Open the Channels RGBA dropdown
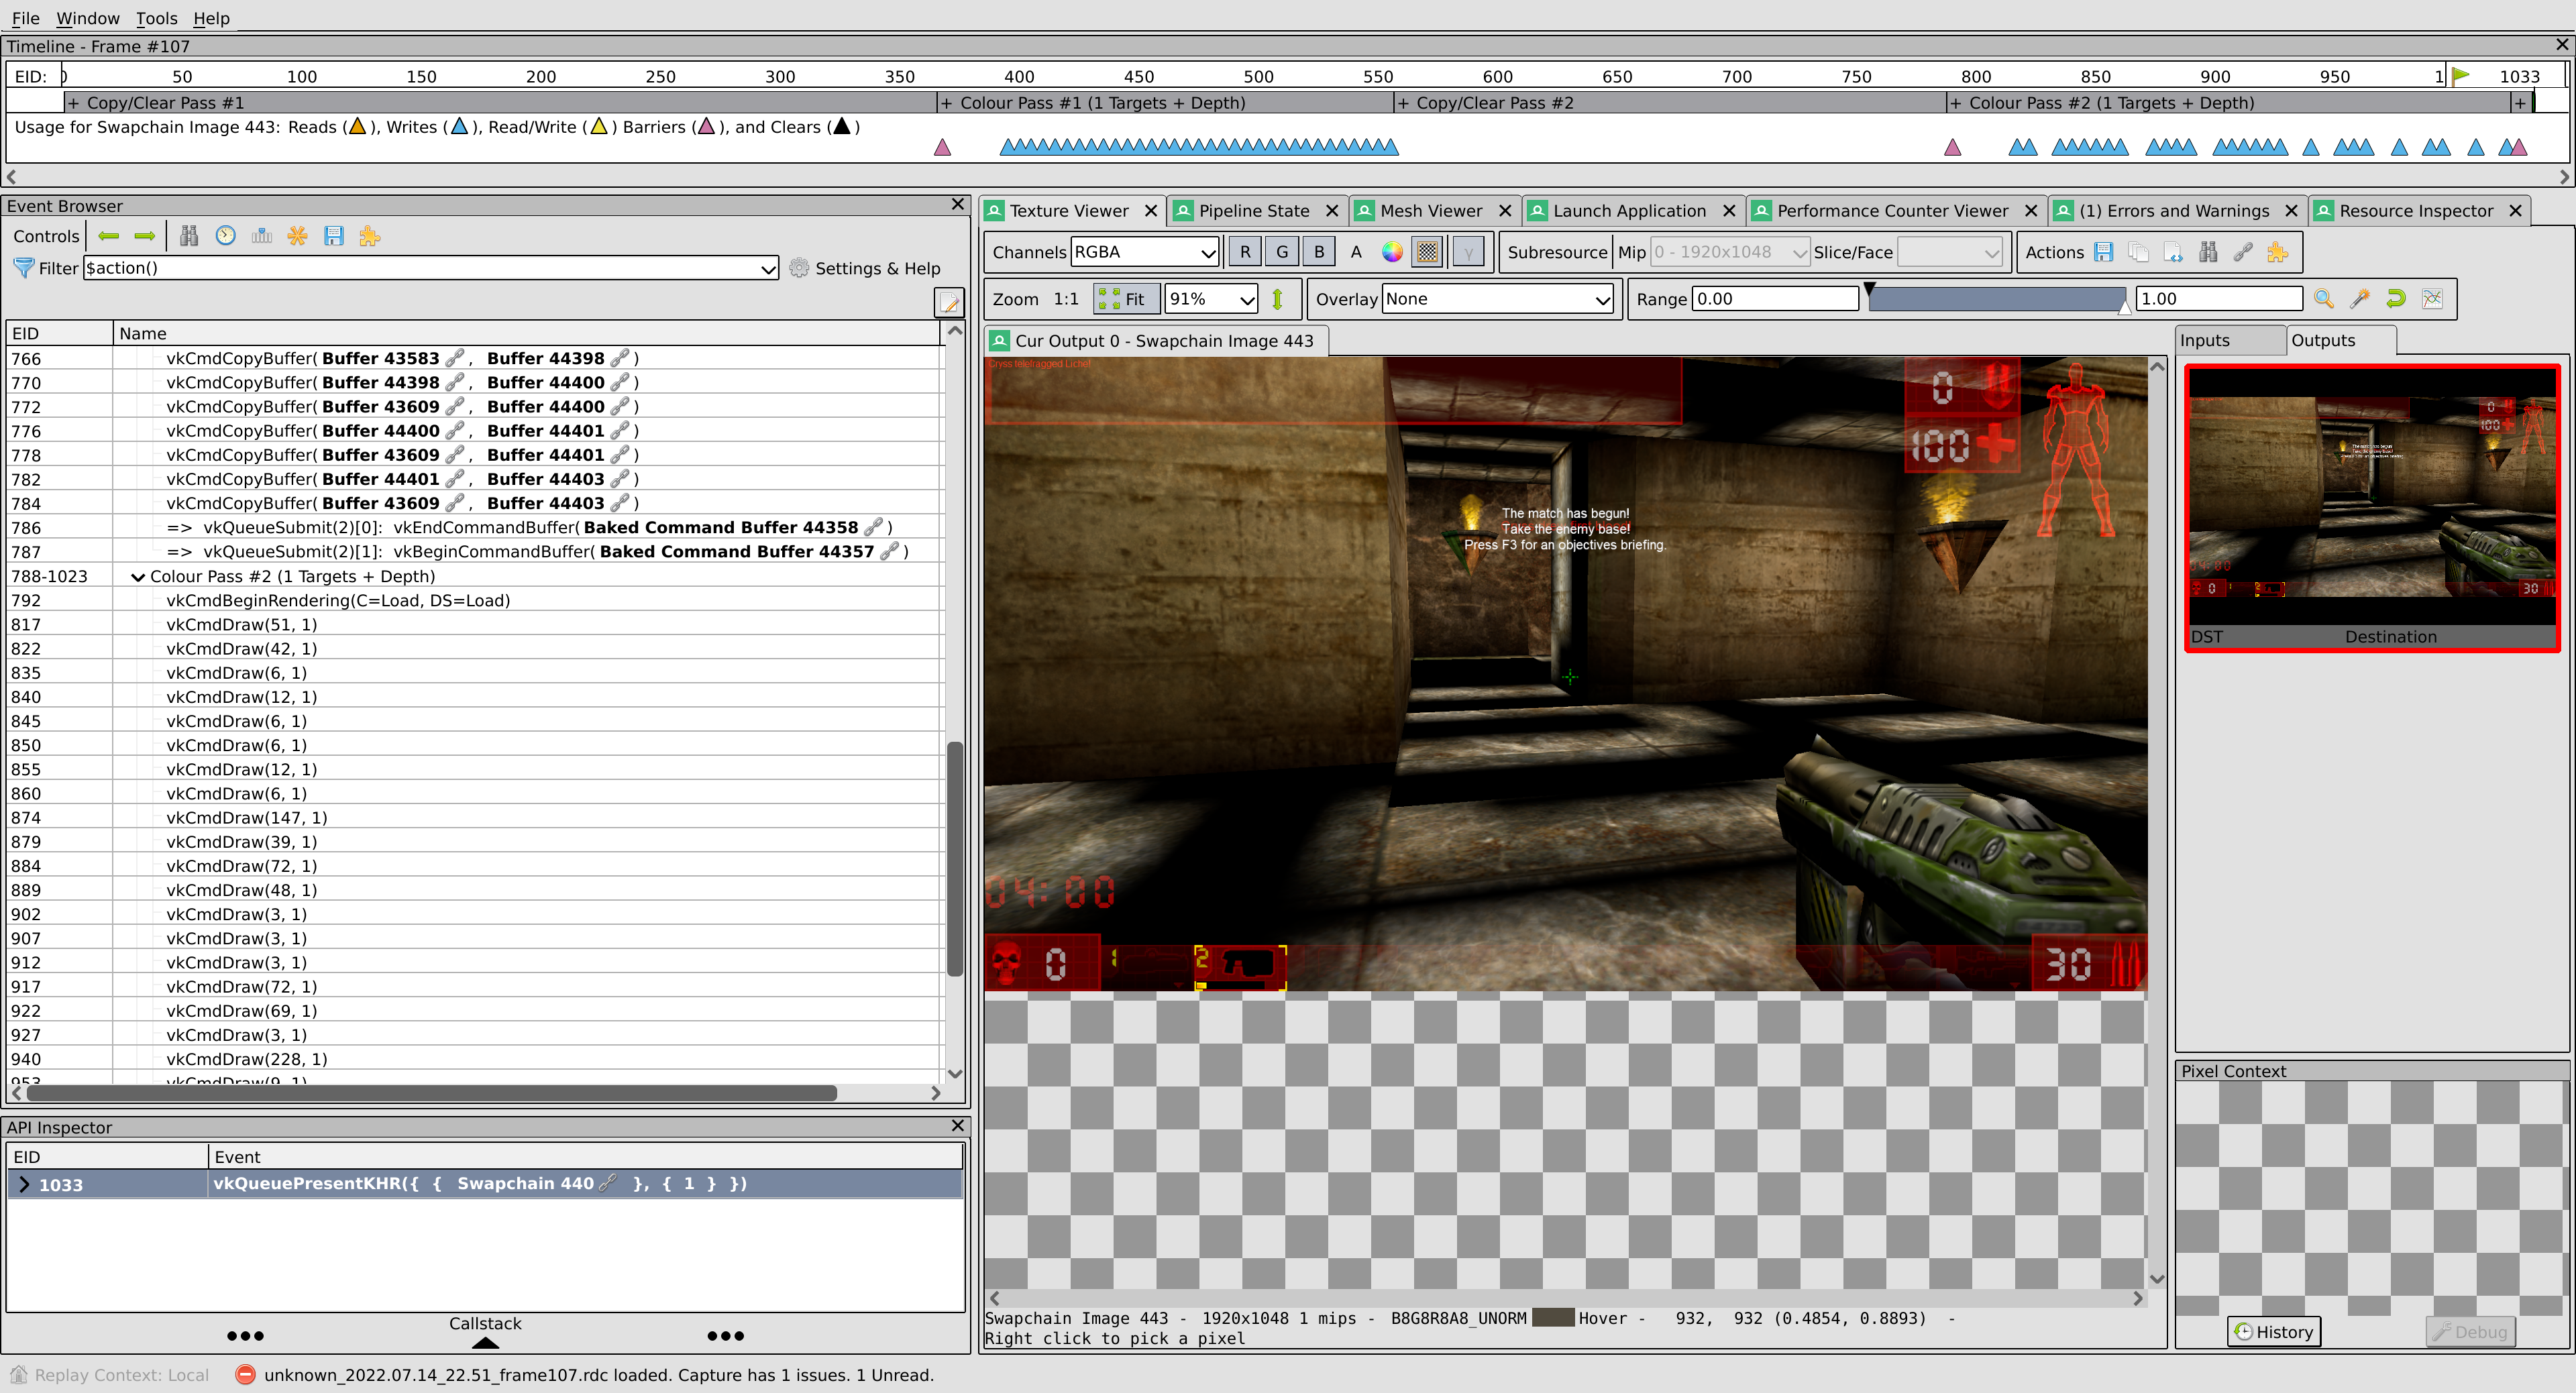The width and height of the screenshot is (2576, 1393). coord(1145,252)
